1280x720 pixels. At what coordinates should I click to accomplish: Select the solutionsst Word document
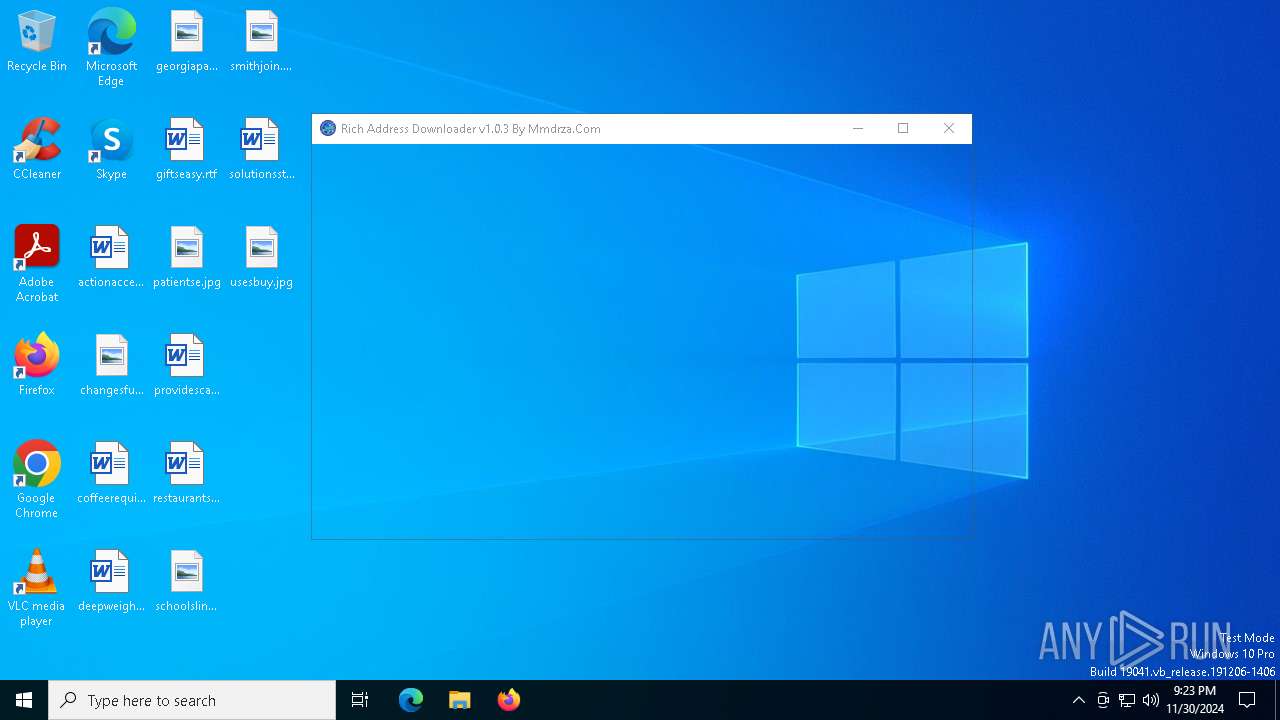click(261, 150)
